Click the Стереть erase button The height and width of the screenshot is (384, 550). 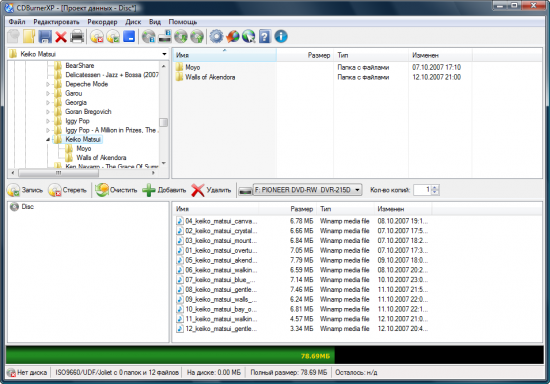pyautogui.click(x=67, y=190)
